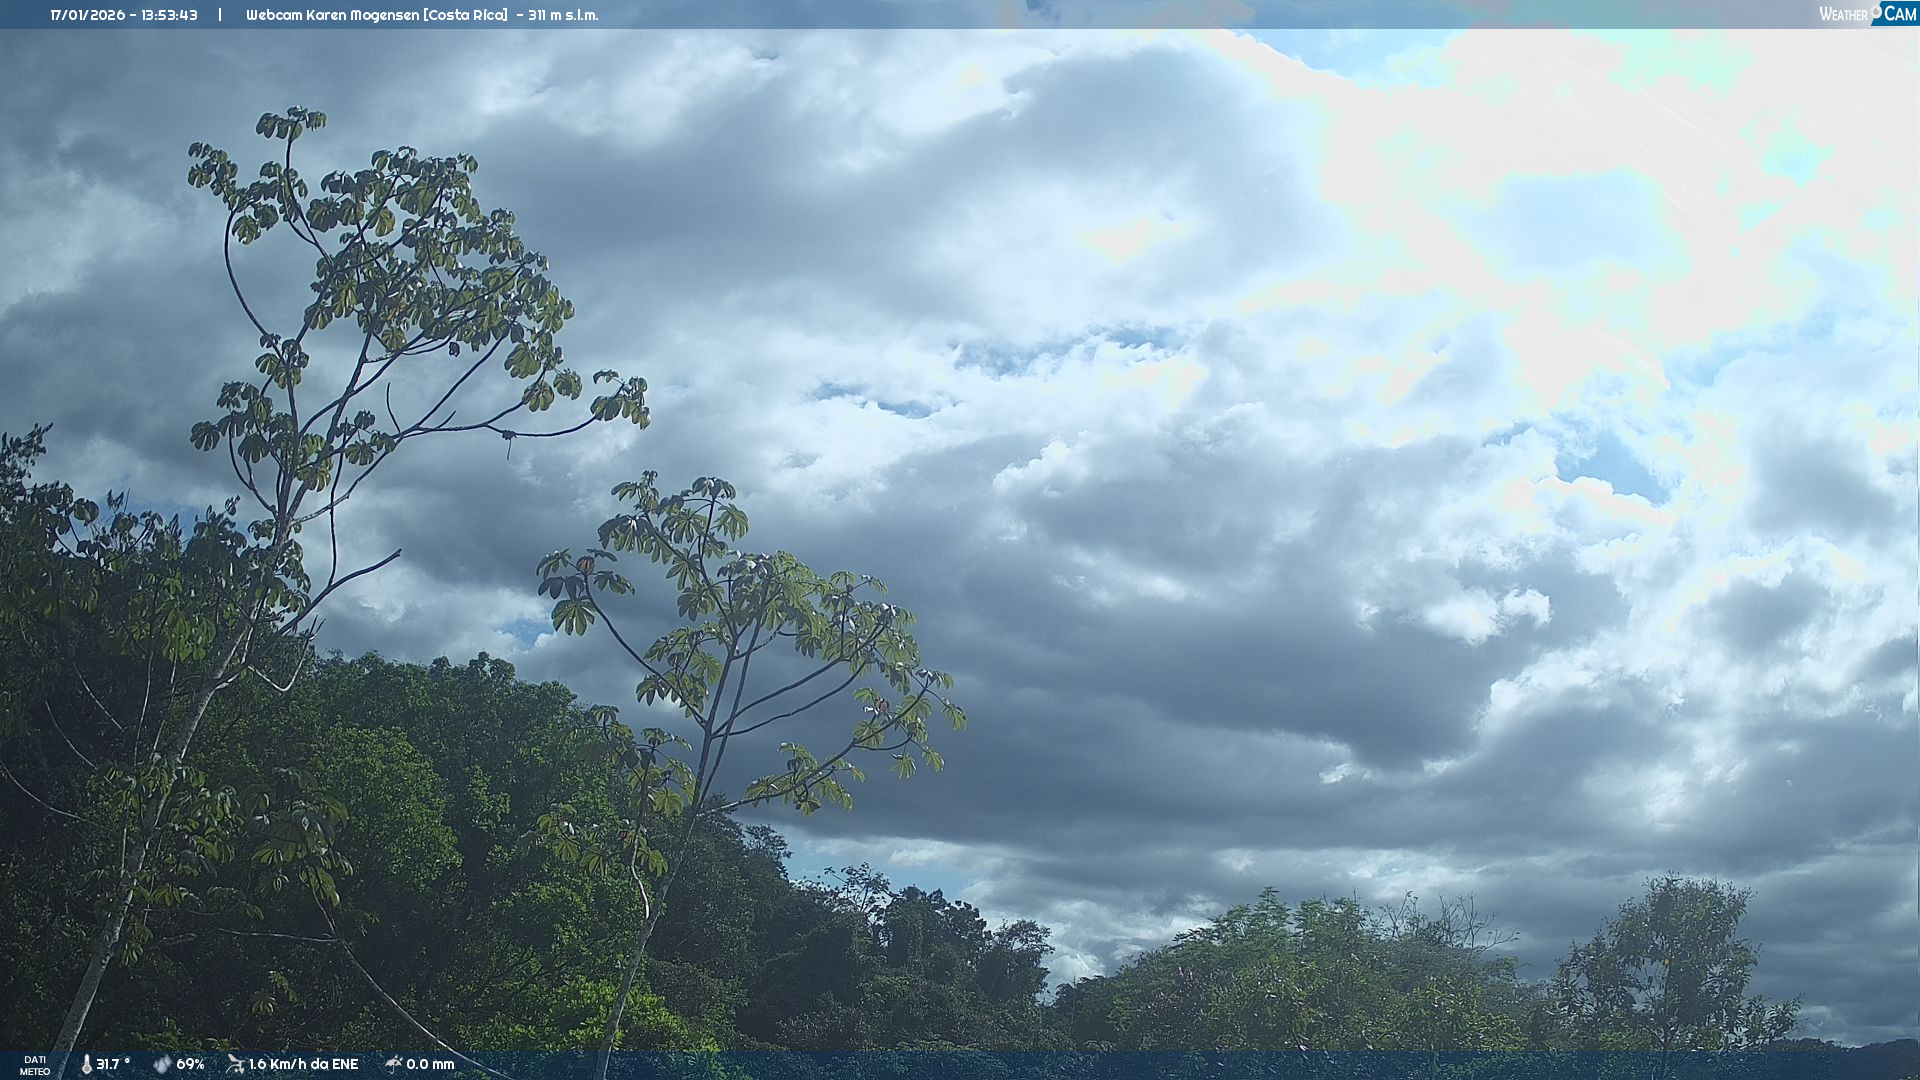1920x1080 pixels.
Task: Click the vertical separator after timestamp
Action: coord(220,15)
